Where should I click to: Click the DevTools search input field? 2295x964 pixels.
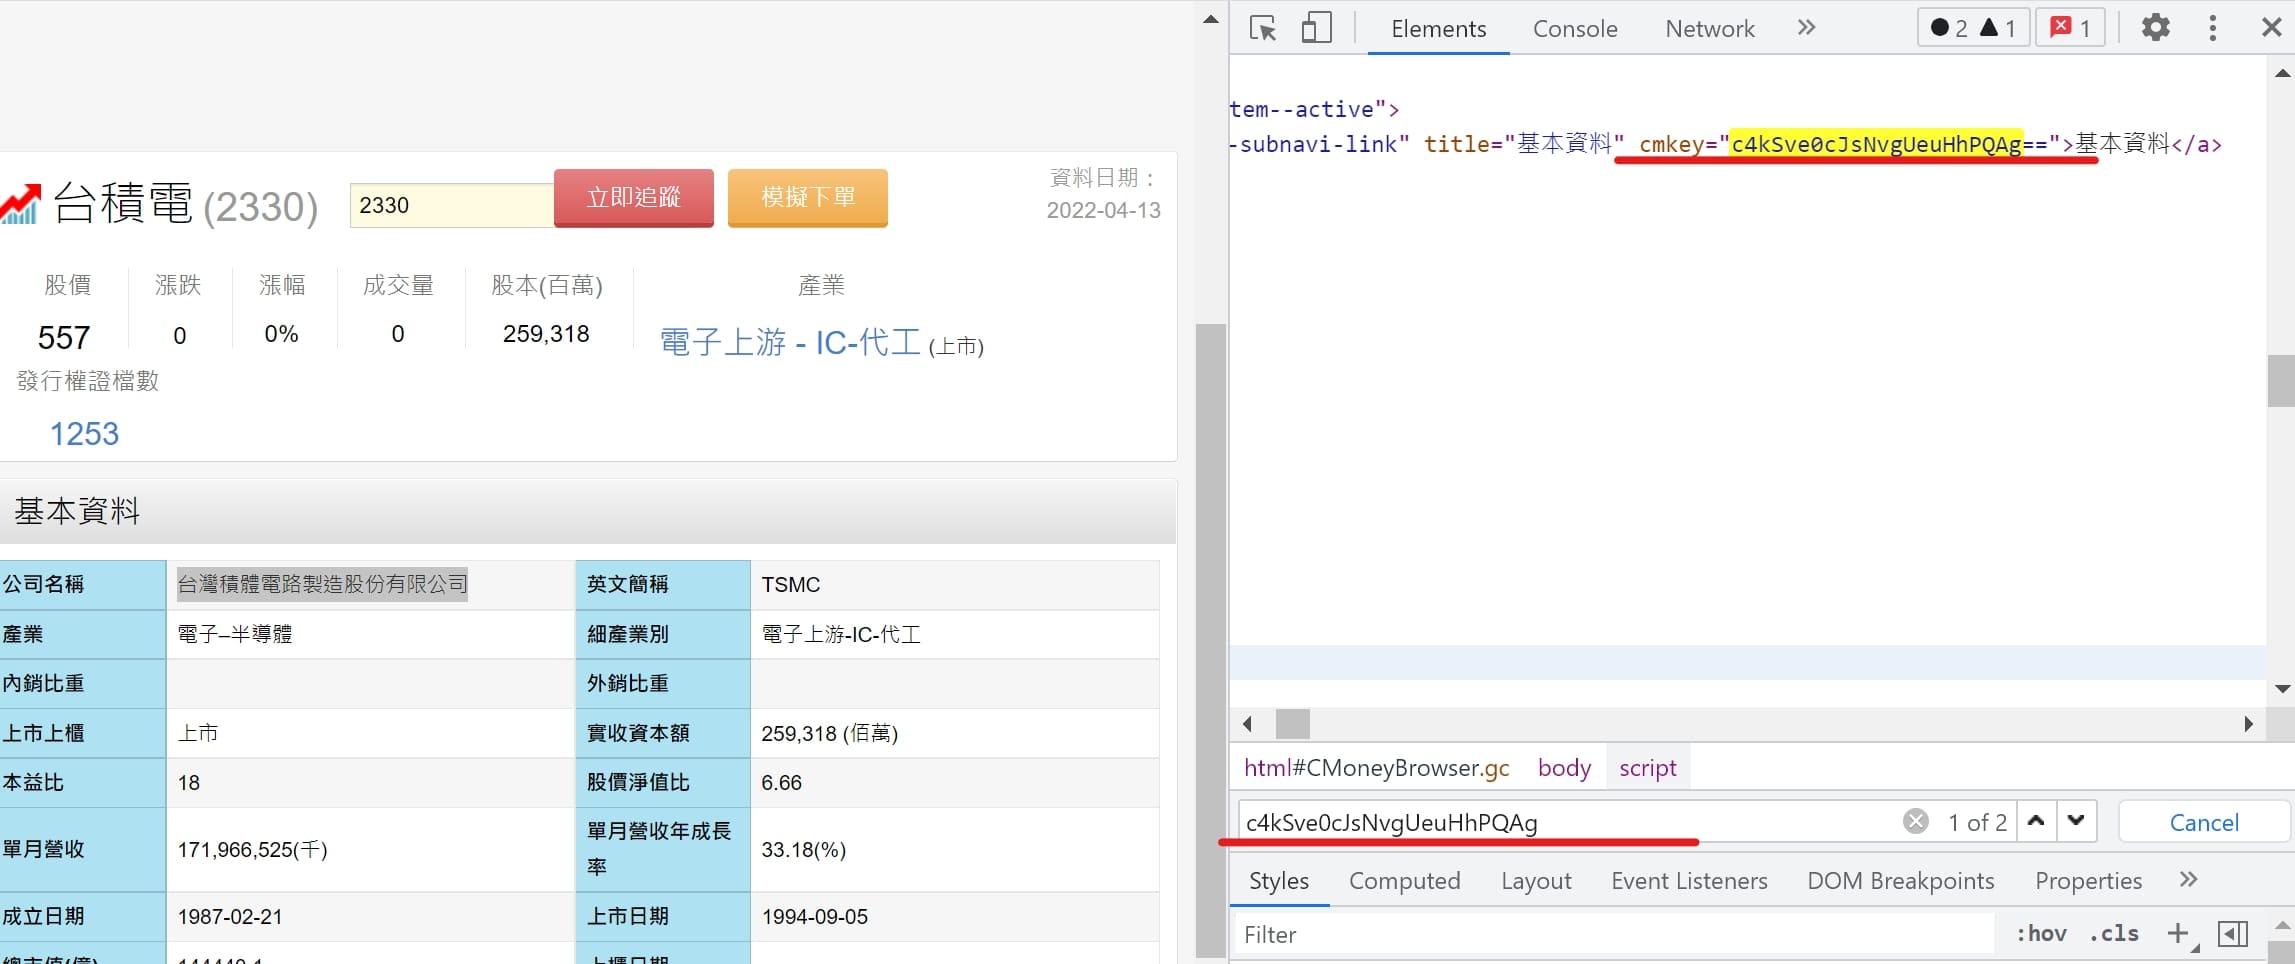point(1570,822)
